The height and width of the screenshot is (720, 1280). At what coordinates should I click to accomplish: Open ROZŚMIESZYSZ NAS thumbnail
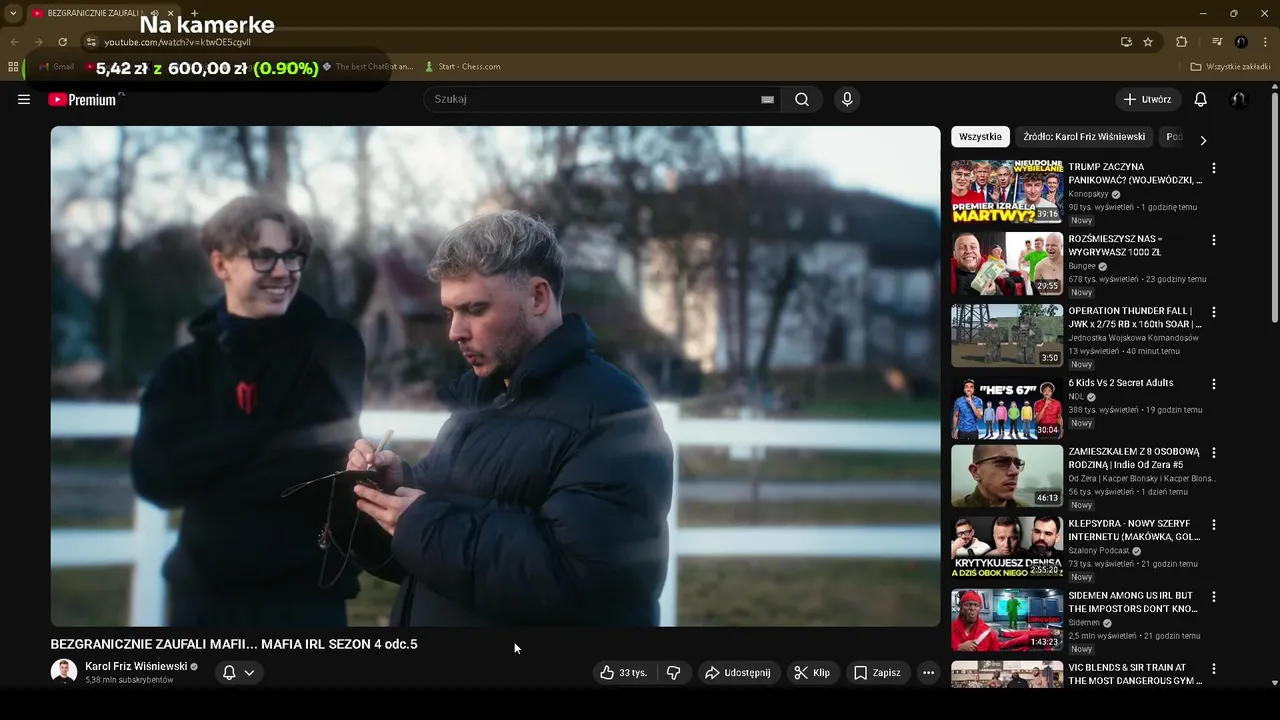1007,263
